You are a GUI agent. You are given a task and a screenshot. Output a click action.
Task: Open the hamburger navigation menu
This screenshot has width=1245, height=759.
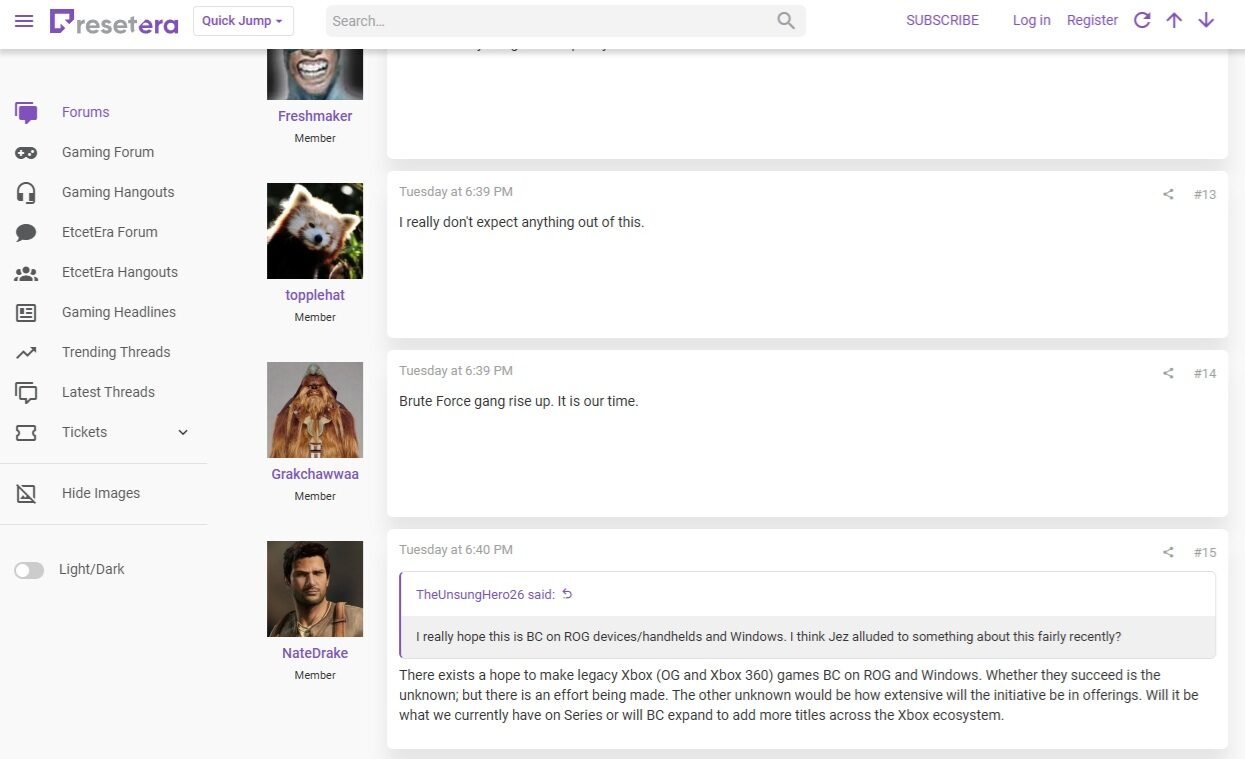click(x=24, y=21)
